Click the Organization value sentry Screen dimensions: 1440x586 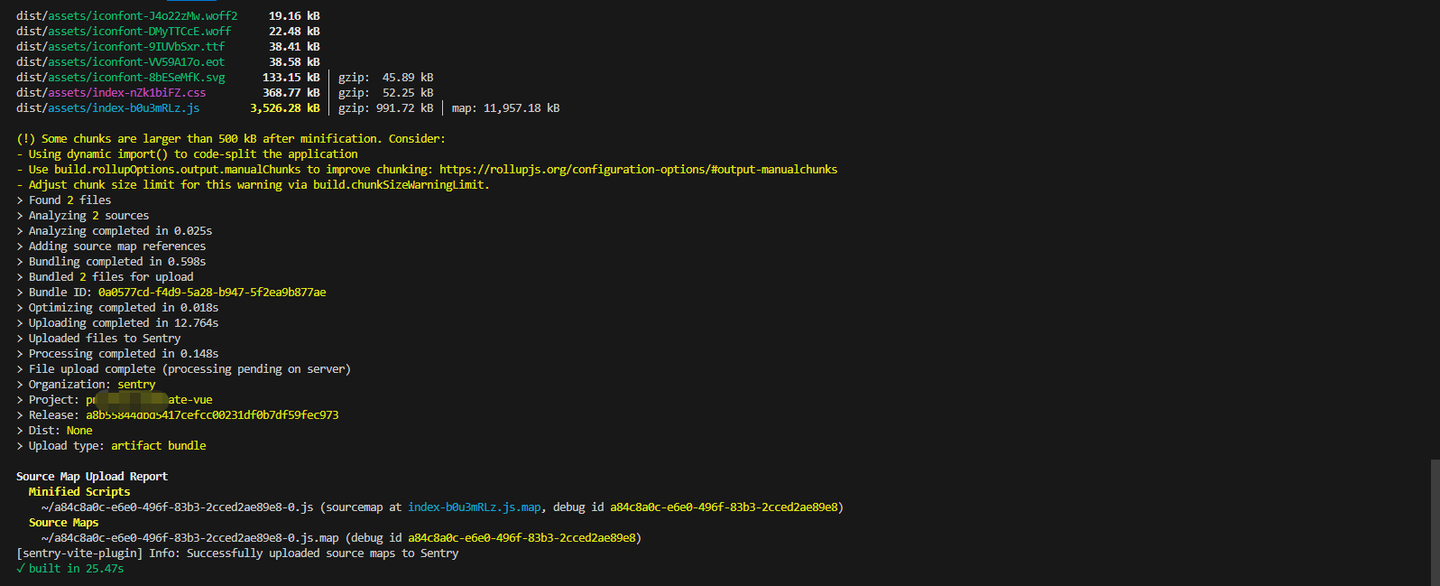[136, 384]
